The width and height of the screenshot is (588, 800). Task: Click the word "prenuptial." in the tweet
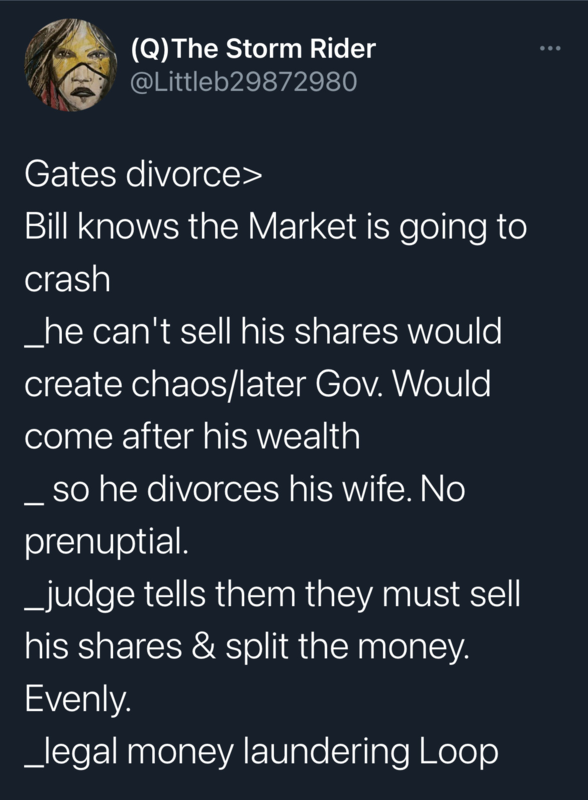click(x=107, y=543)
